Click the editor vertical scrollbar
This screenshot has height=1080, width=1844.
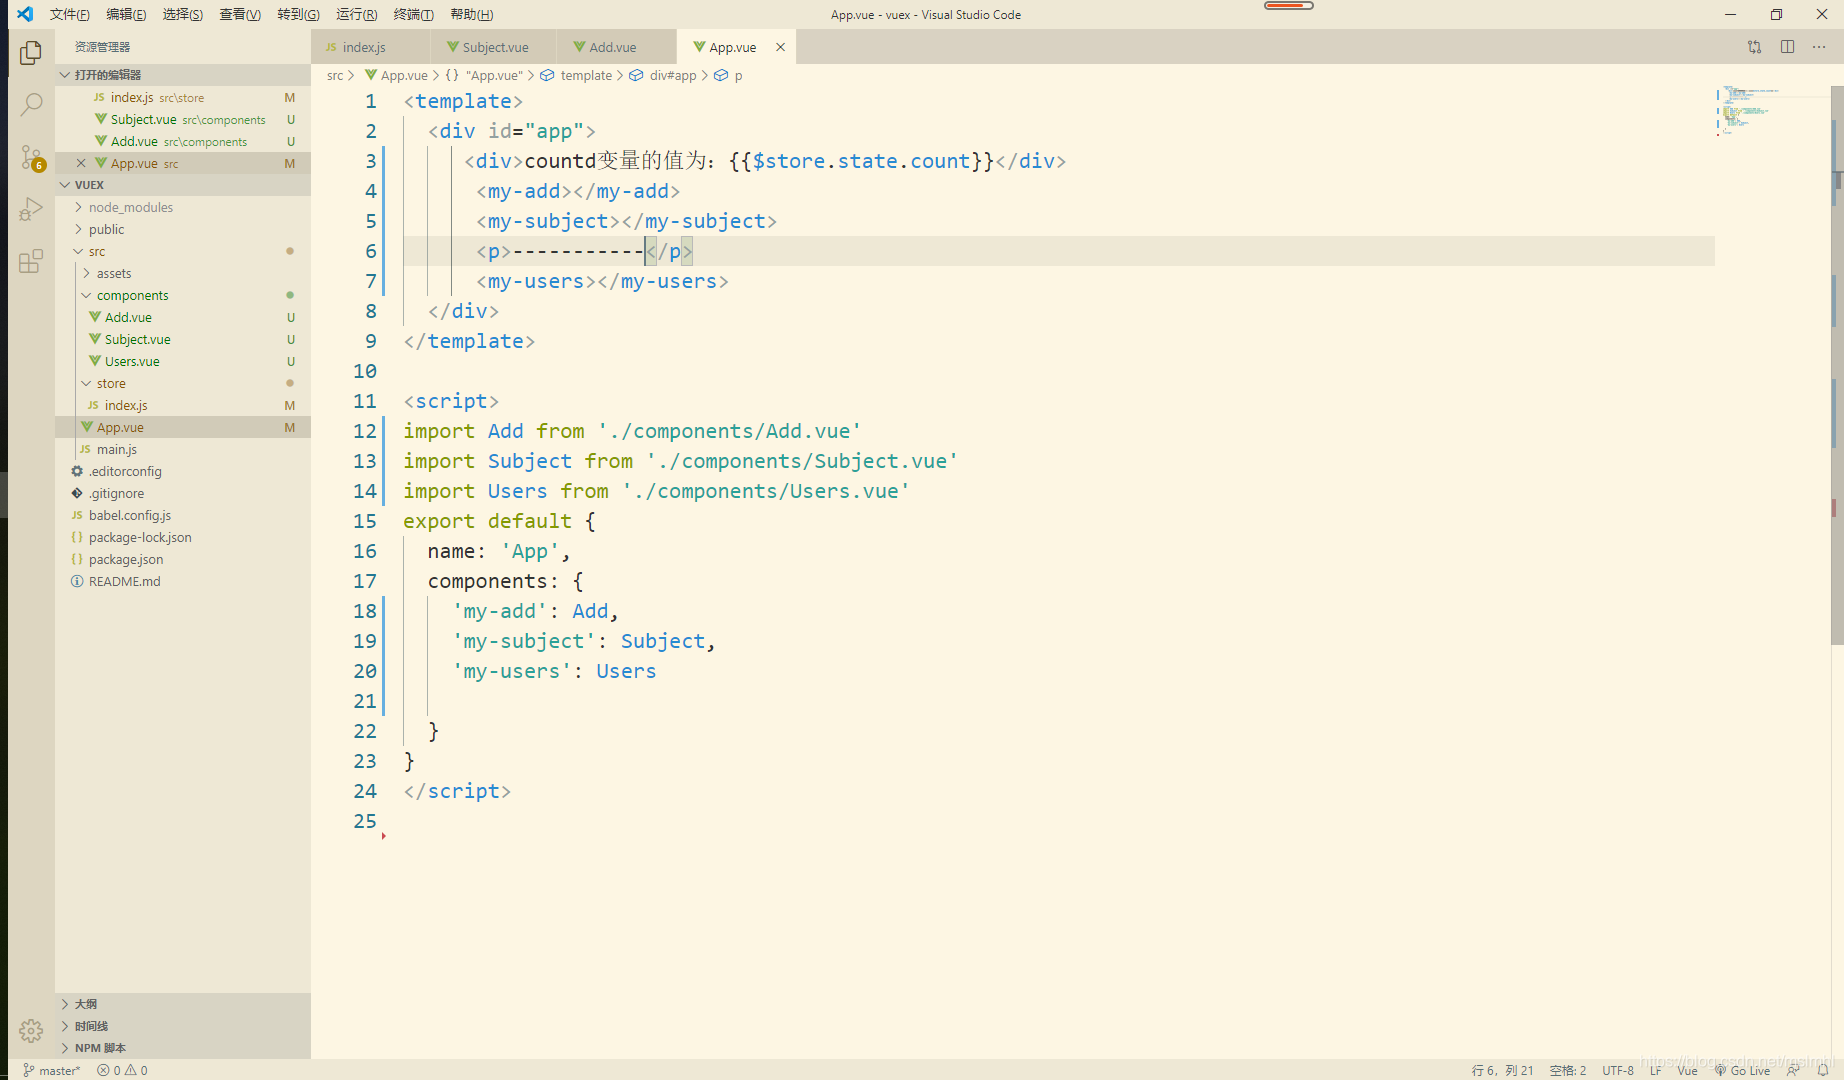coord(1837,365)
